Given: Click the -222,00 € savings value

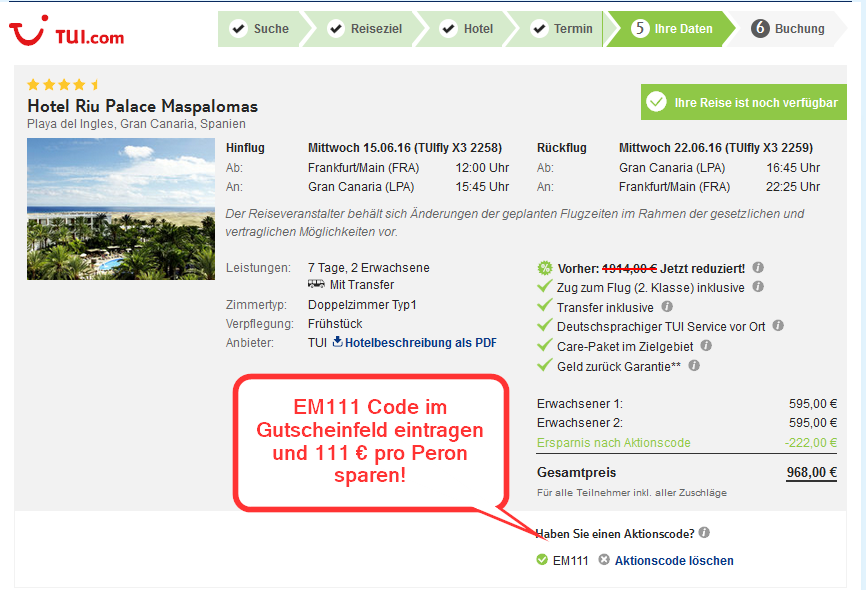Looking at the screenshot, I should pyautogui.click(x=811, y=442).
